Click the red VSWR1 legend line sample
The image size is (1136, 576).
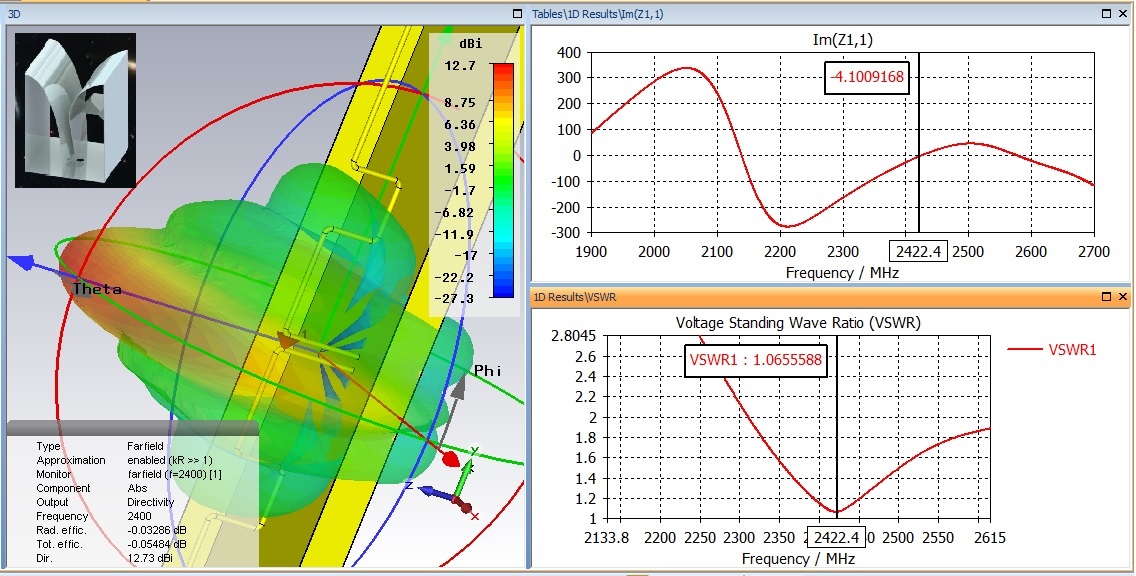tap(1025, 349)
